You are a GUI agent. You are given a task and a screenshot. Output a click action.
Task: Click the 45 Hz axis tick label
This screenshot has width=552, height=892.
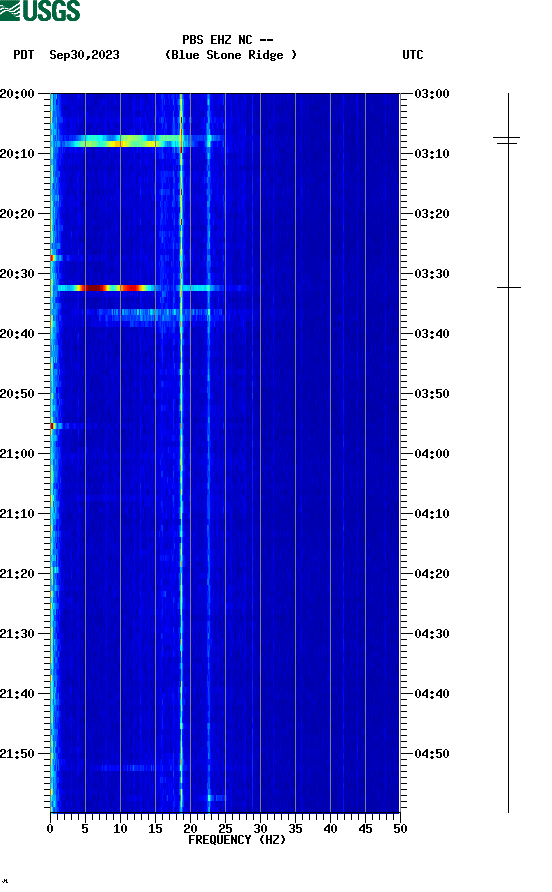365,828
